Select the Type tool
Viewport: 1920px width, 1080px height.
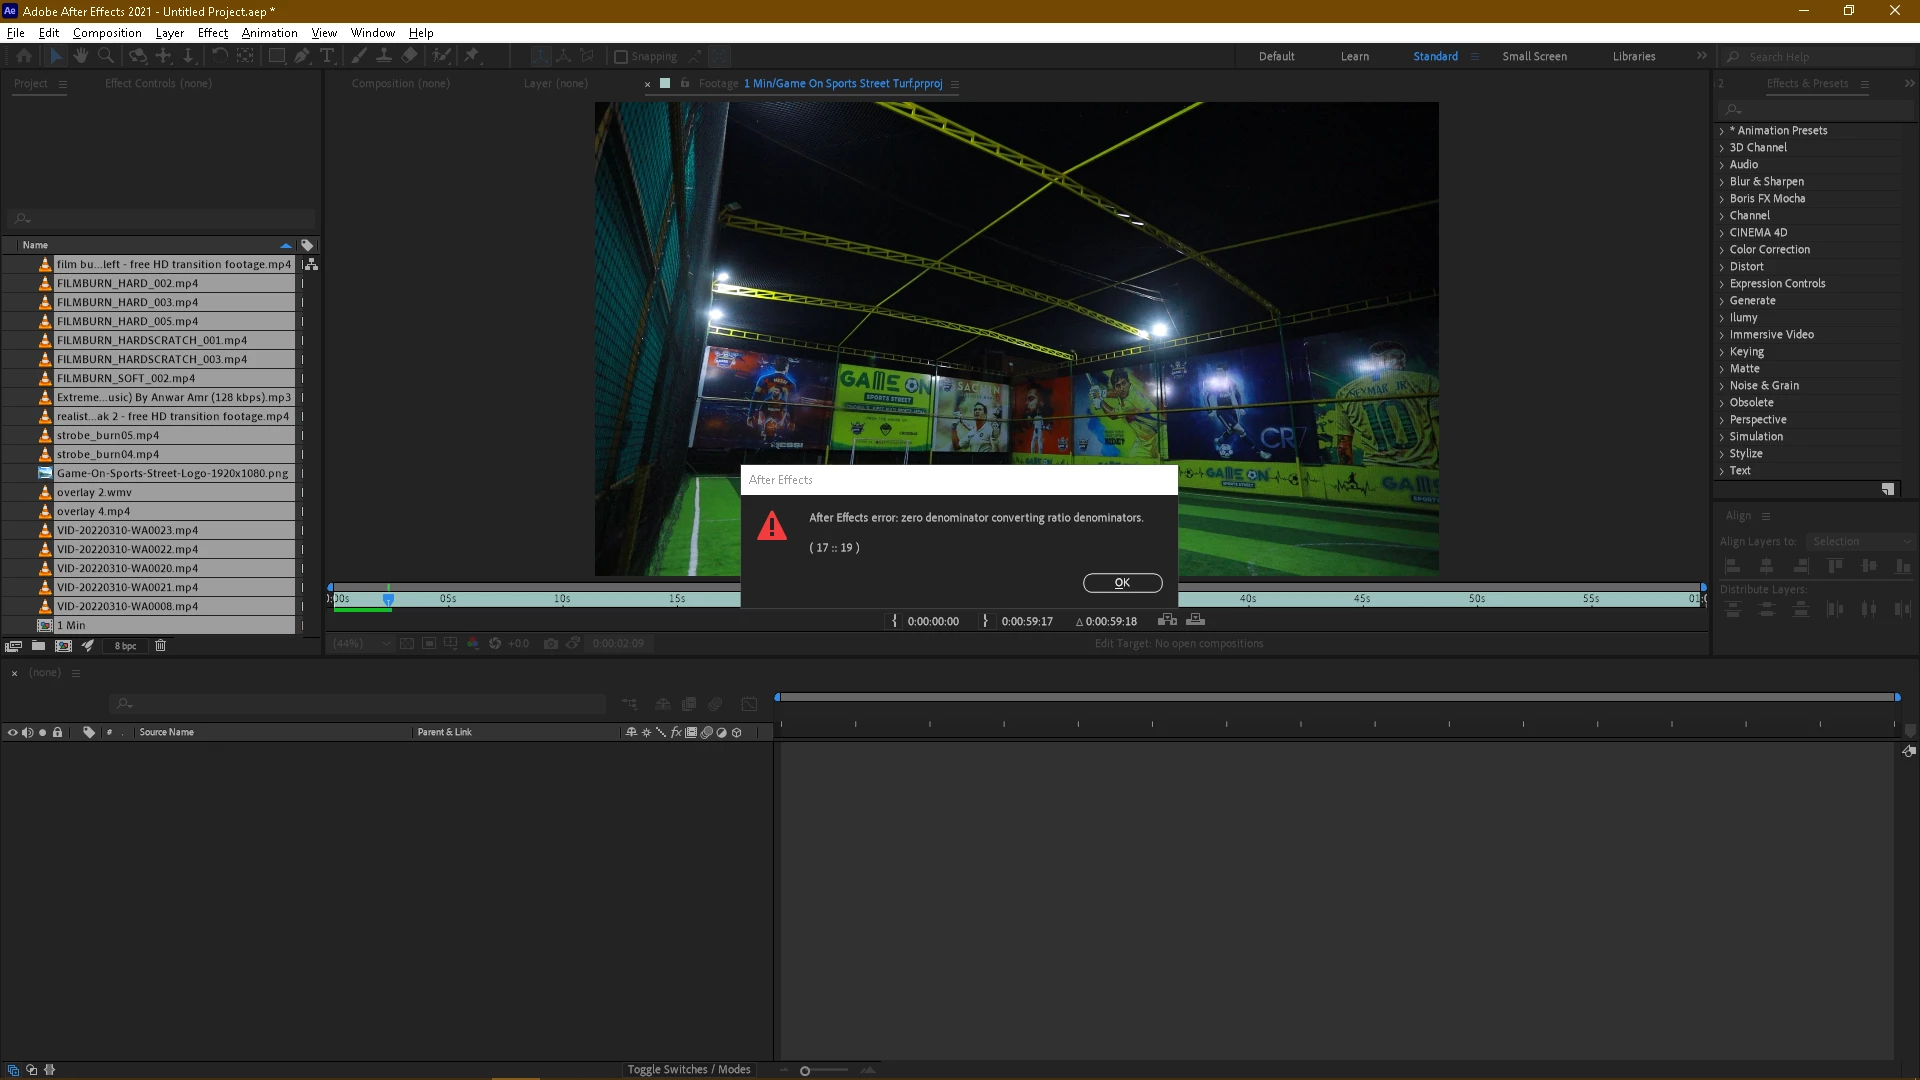(327, 56)
